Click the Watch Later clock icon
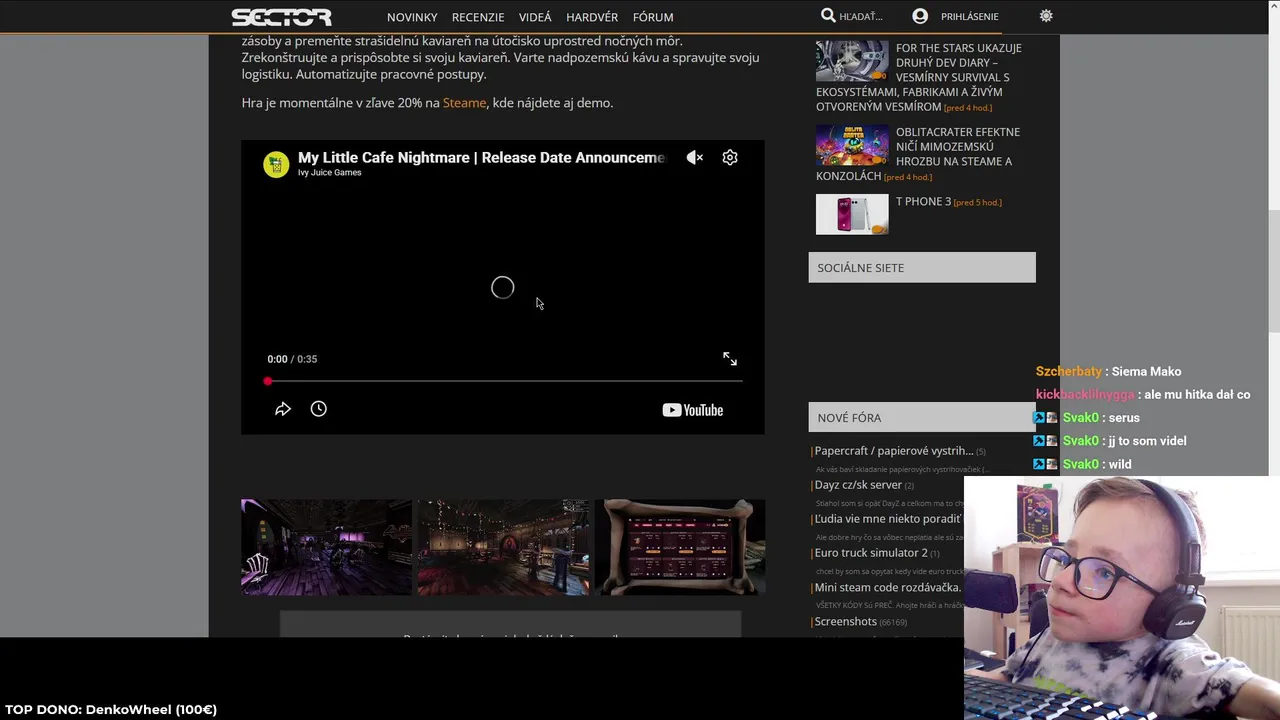This screenshot has height=720, width=1280. pyautogui.click(x=319, y=409)
